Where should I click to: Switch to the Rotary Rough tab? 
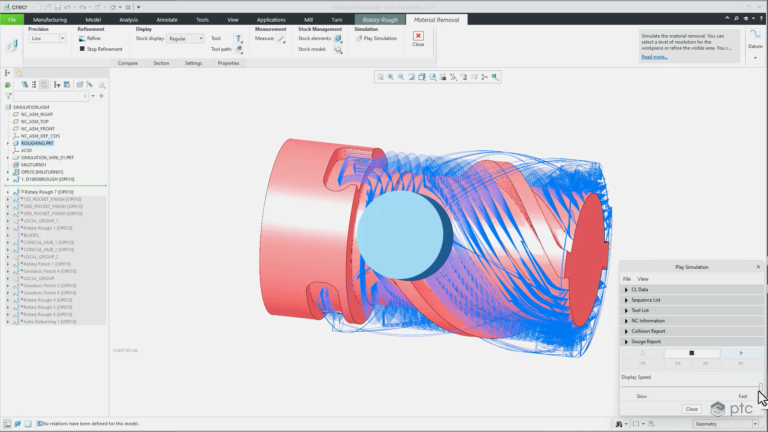380,20
